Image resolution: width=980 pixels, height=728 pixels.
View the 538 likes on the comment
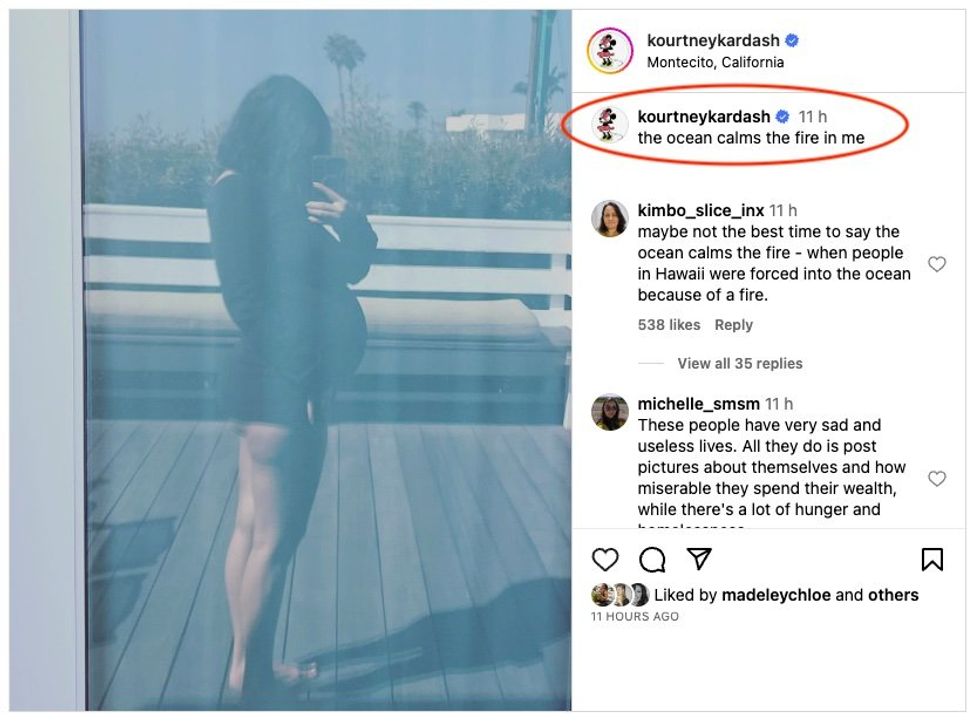[x=668, y=325]
